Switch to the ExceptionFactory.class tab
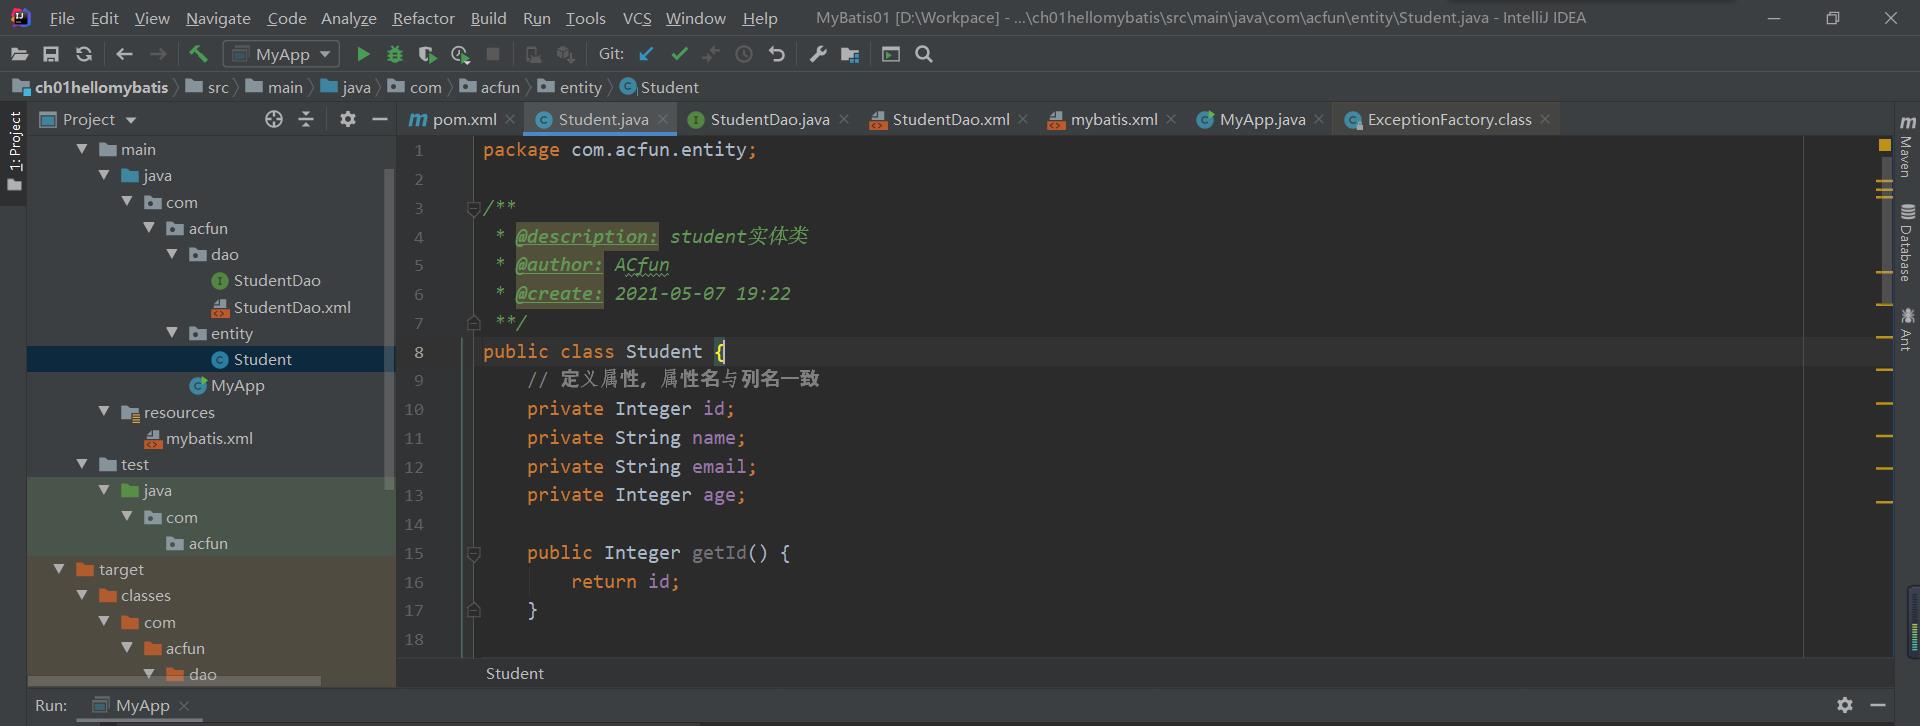The height and width of the screenshot is (726, 1920). pyautogui.click(x=1449, y=119)
